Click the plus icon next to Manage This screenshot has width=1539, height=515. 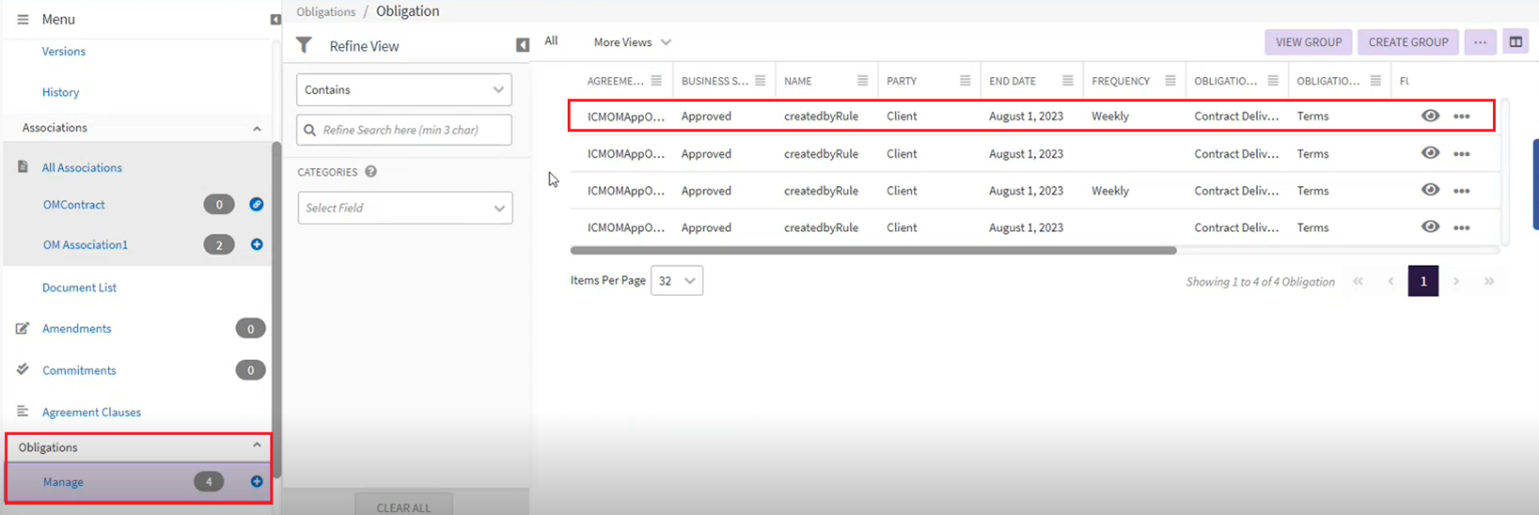click(x=256, y=482)
